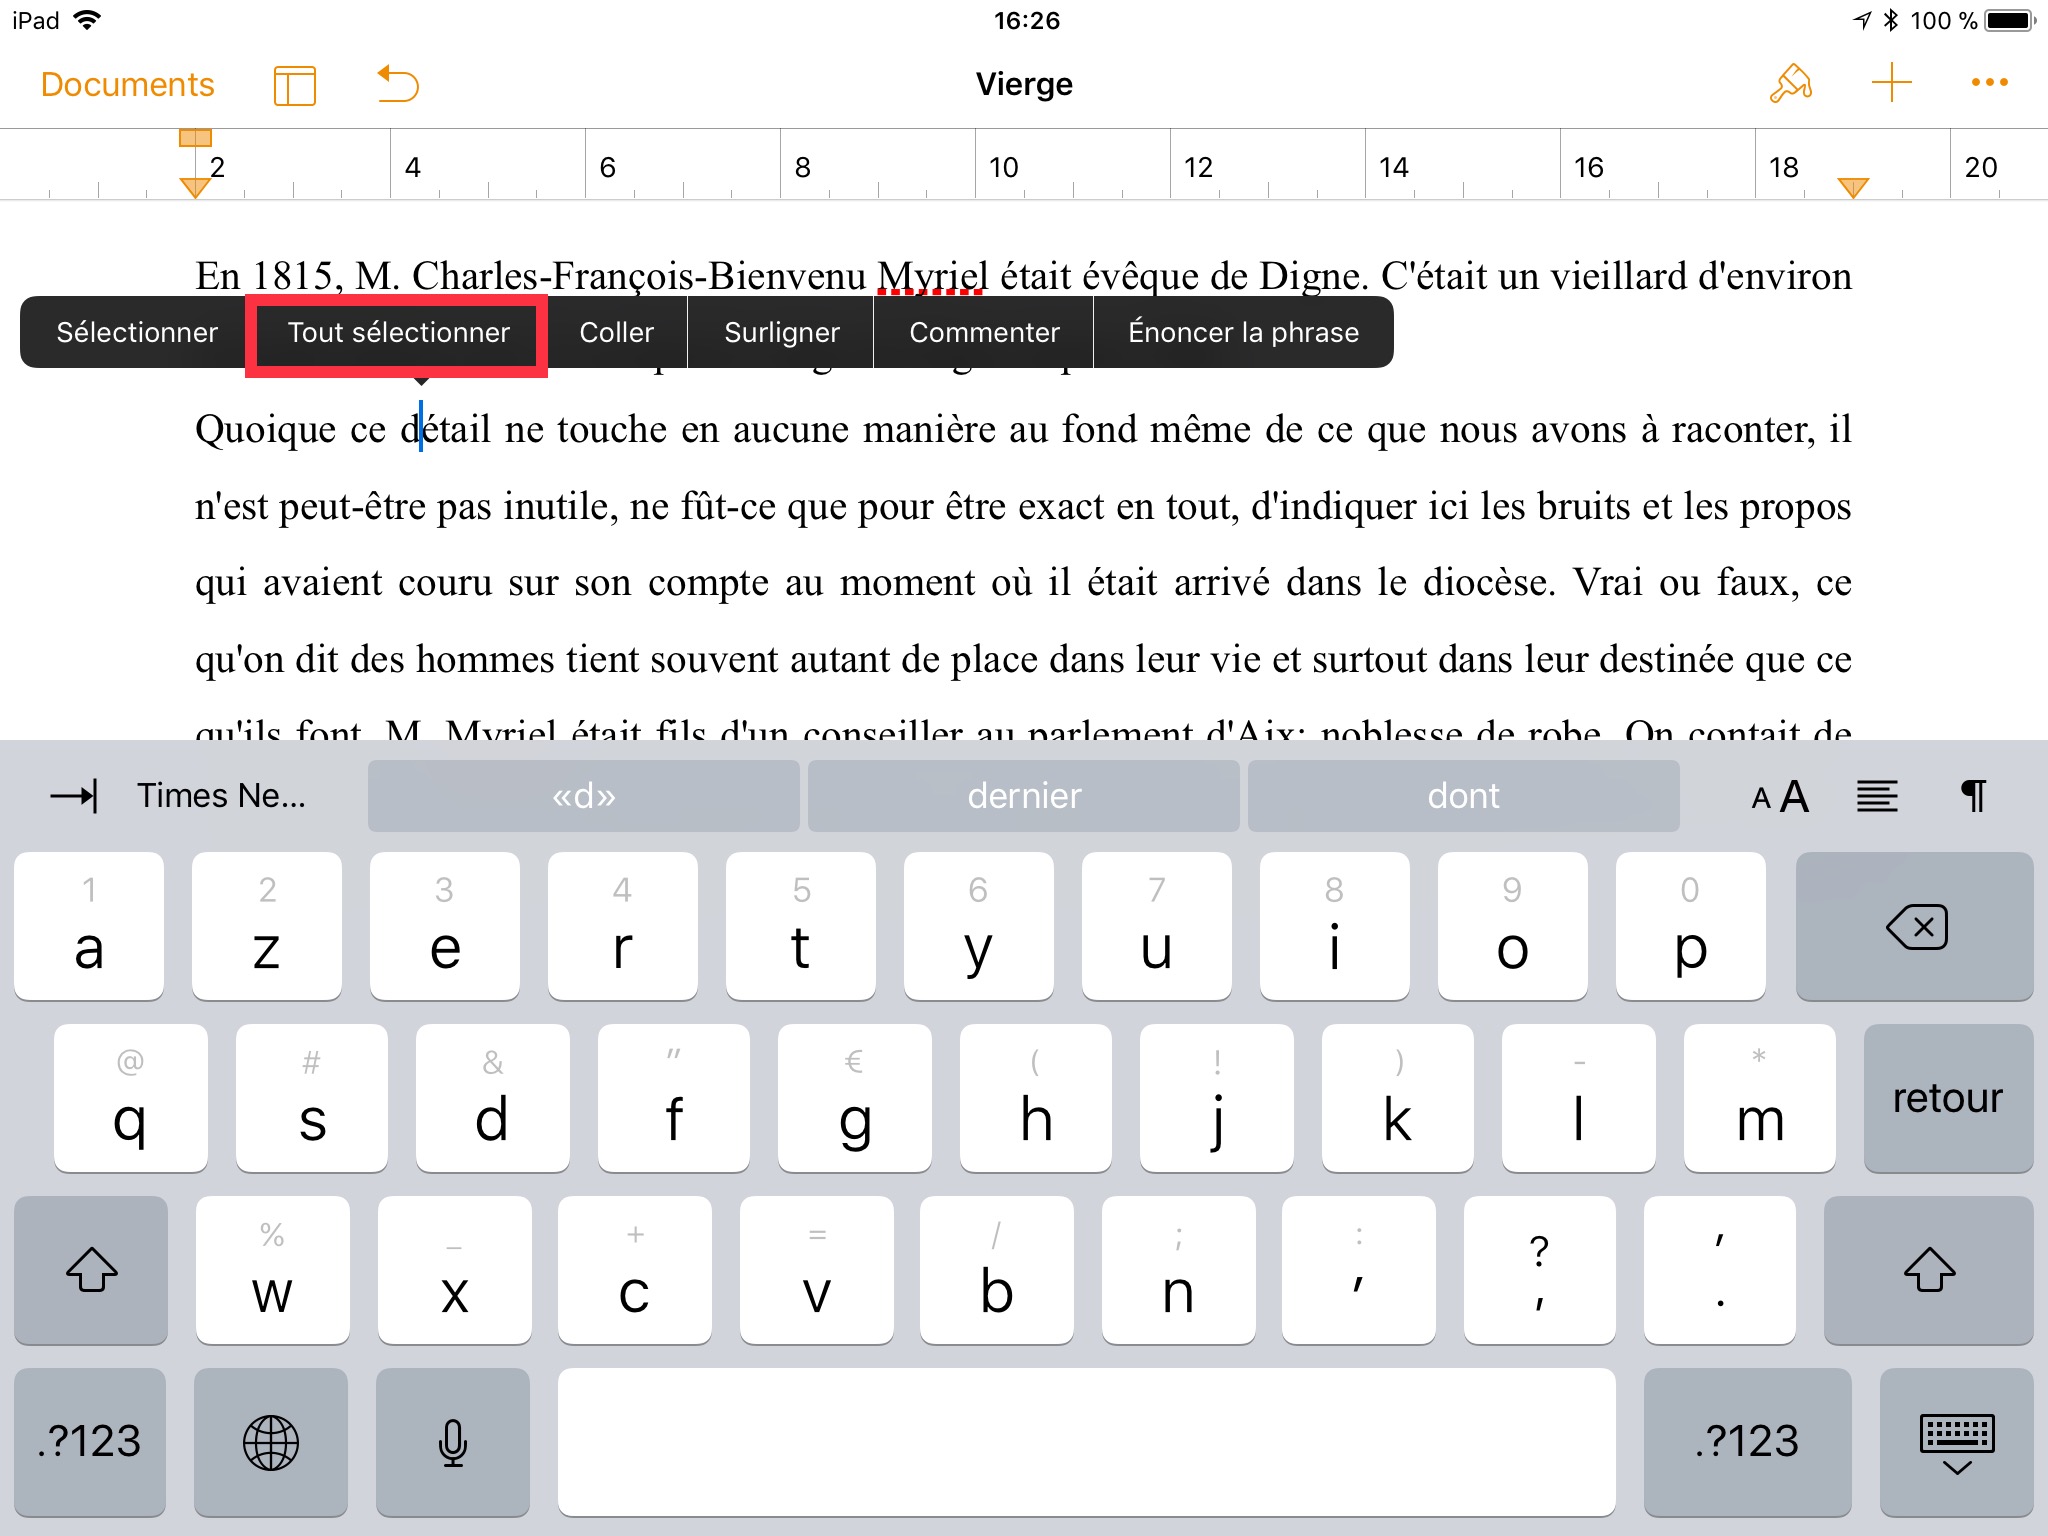Viewport: 2048px width, 1536px height.
Task: Tap the tab indent arrow icon
Action: click(74, 796)
